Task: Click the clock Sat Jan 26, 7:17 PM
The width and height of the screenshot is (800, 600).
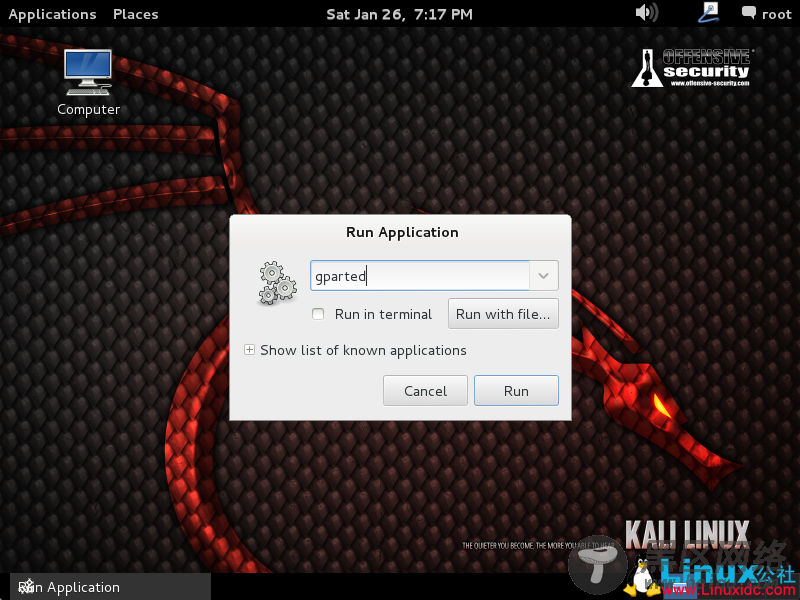Action: 399,14
